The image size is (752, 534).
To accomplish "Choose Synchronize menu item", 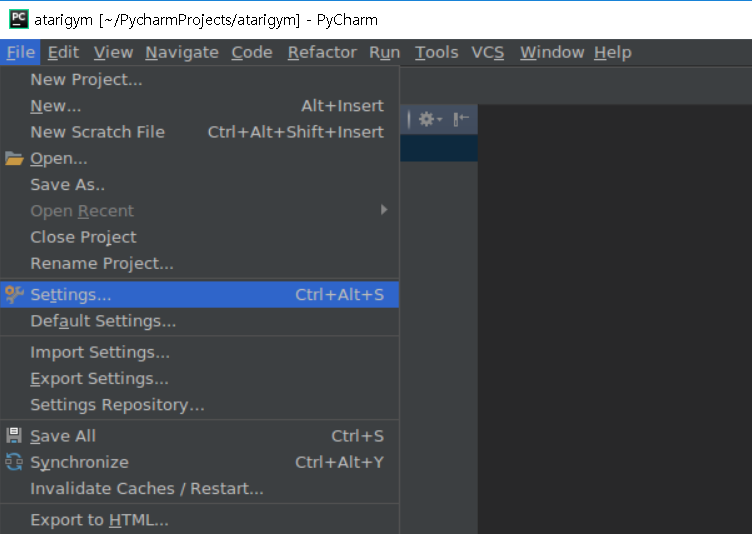I will pos(200,462).
